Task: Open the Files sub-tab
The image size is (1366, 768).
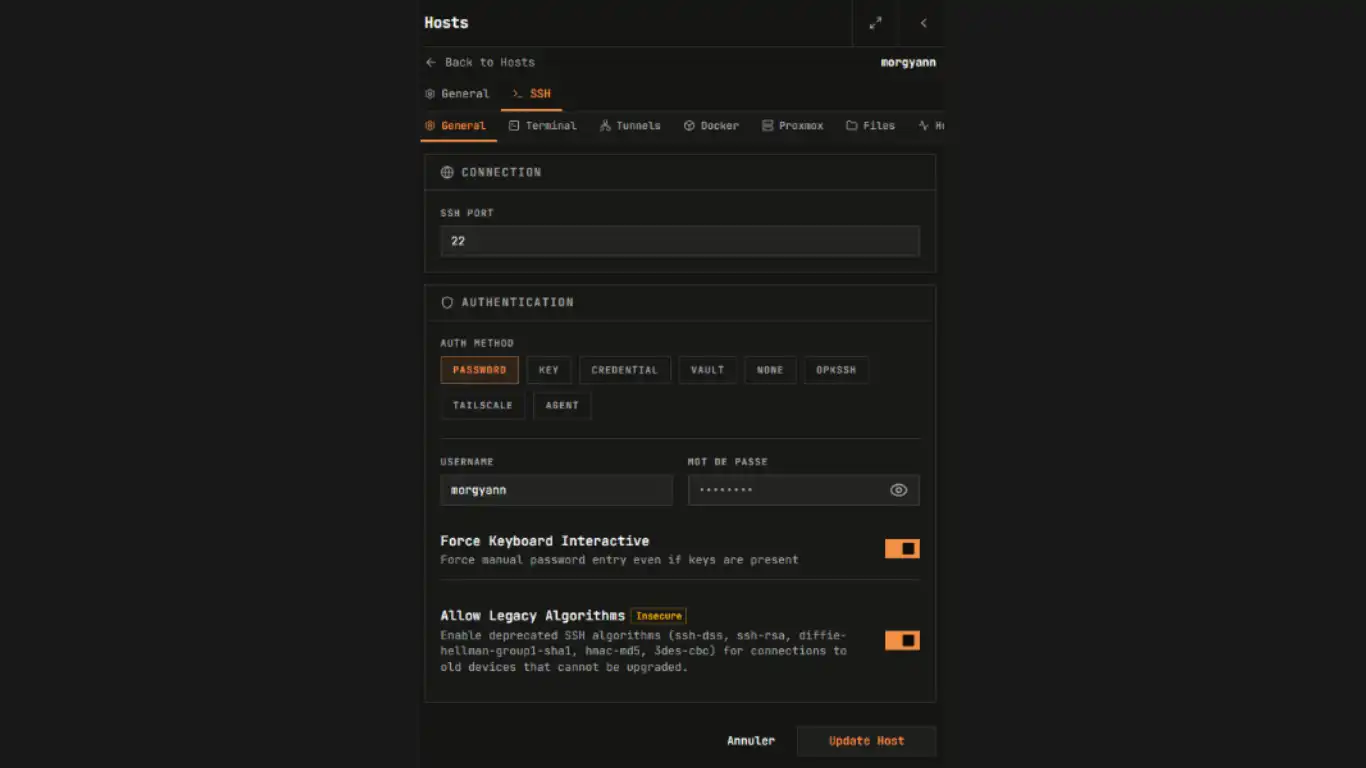Action: pos(870,126)
